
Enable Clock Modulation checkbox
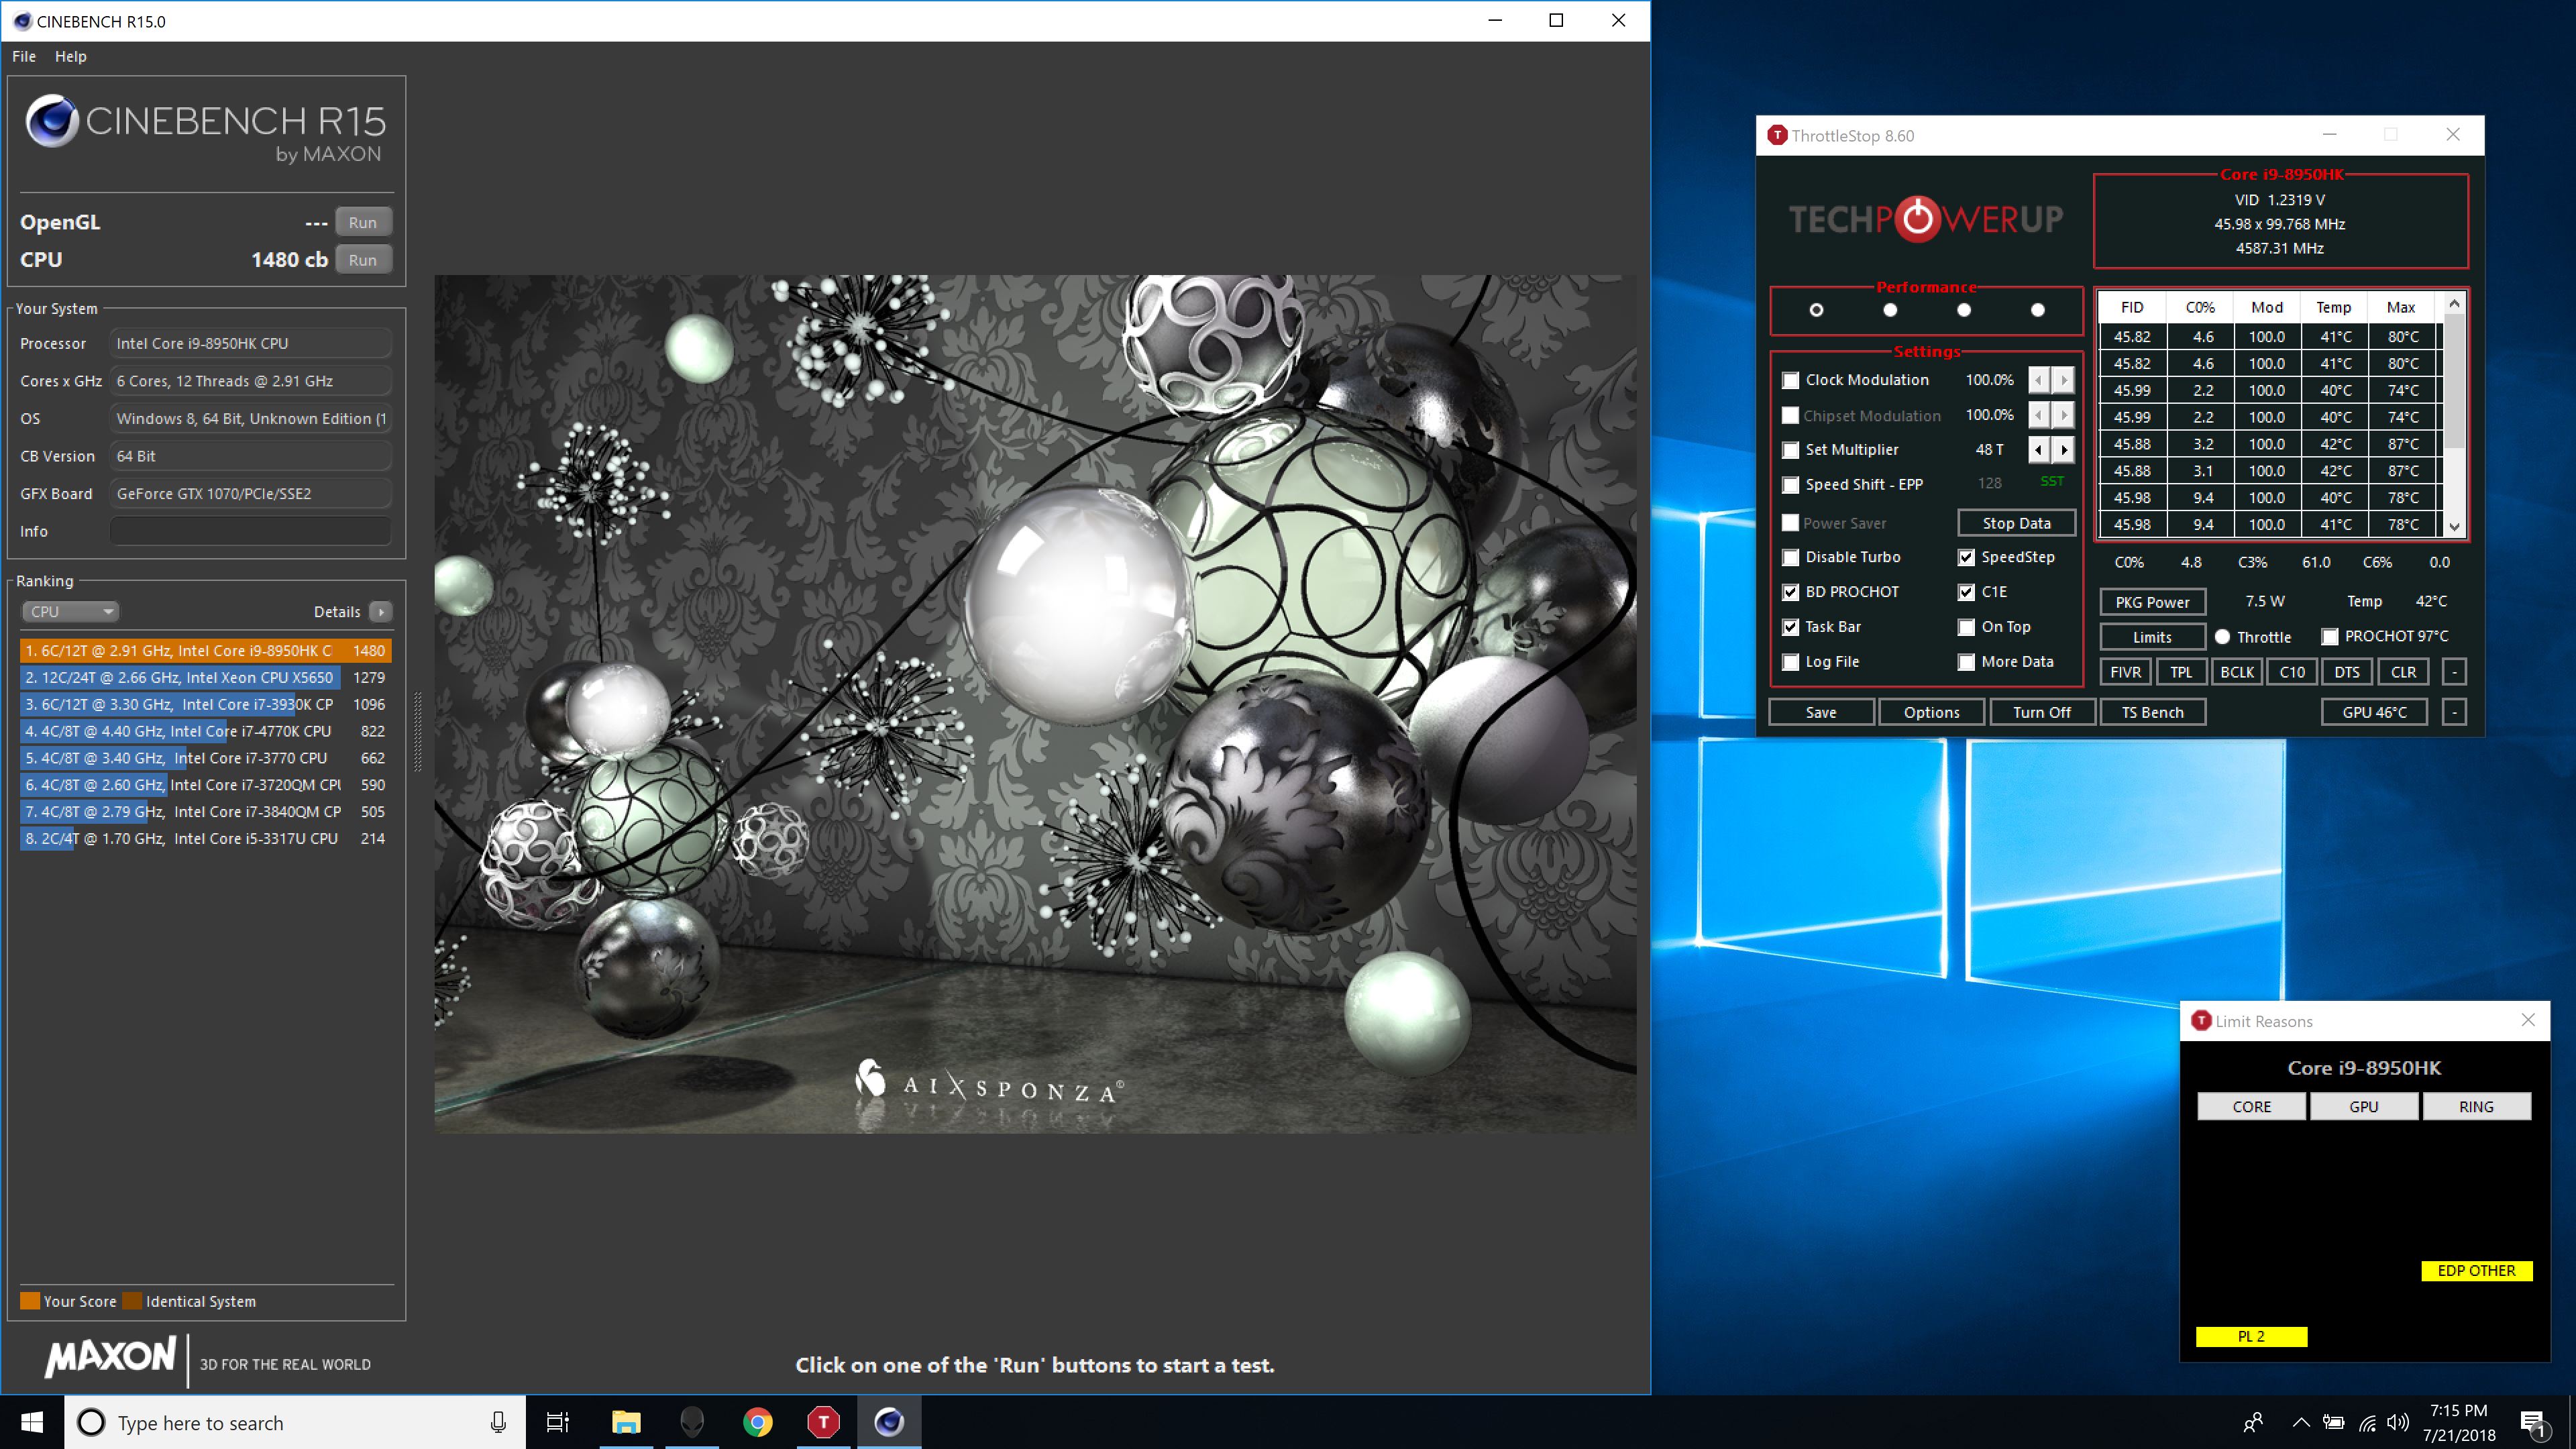1791,380
